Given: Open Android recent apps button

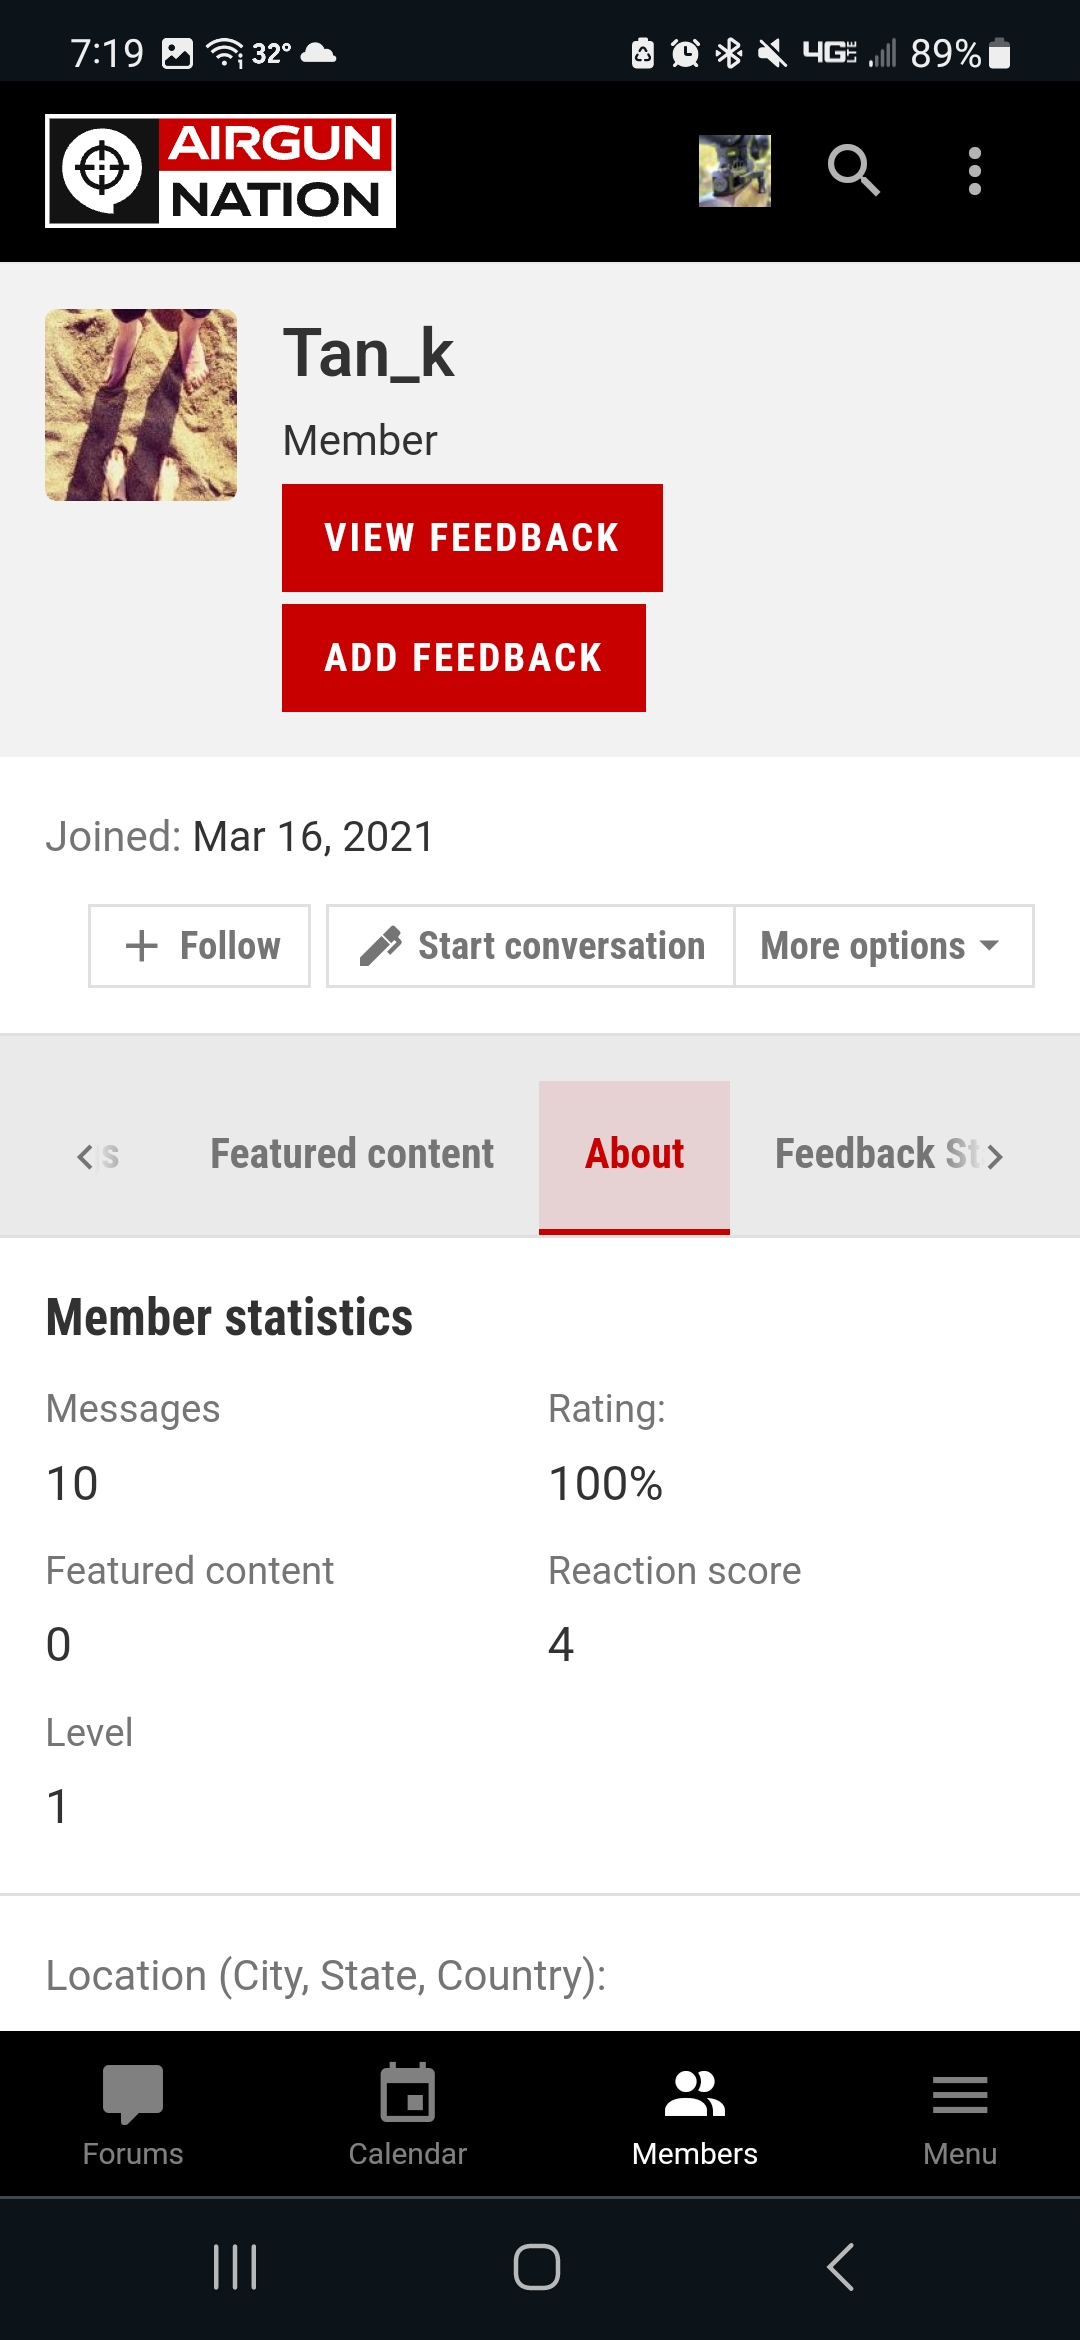Looking at the screenshot, I should [235, 2266].
